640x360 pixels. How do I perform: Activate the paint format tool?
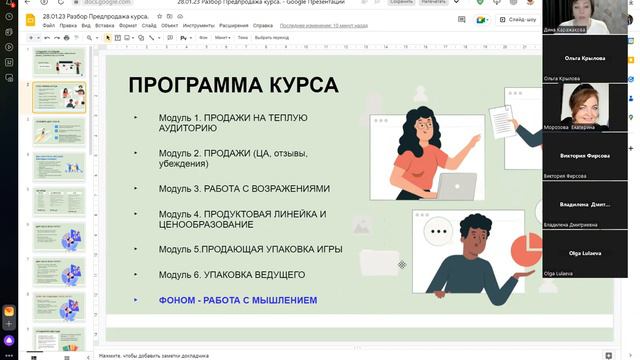click(x=76, y=38)
